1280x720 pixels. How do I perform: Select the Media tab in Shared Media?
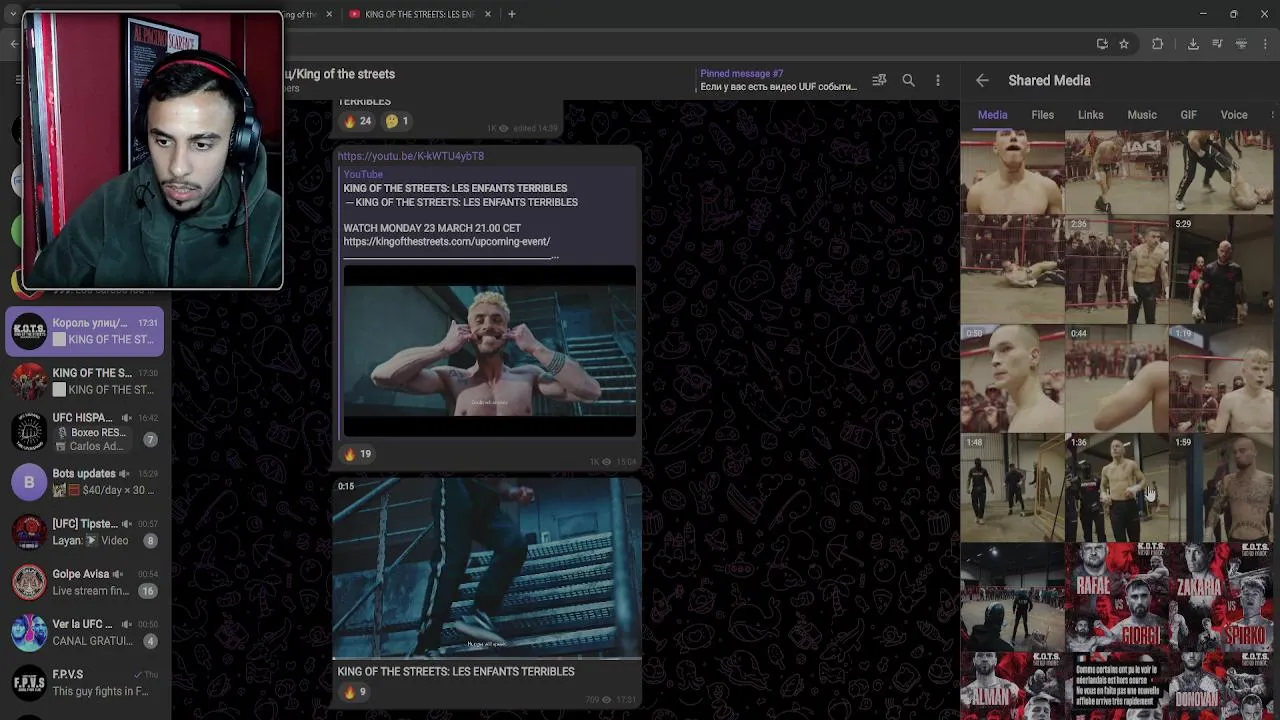[x=992, y=115]
